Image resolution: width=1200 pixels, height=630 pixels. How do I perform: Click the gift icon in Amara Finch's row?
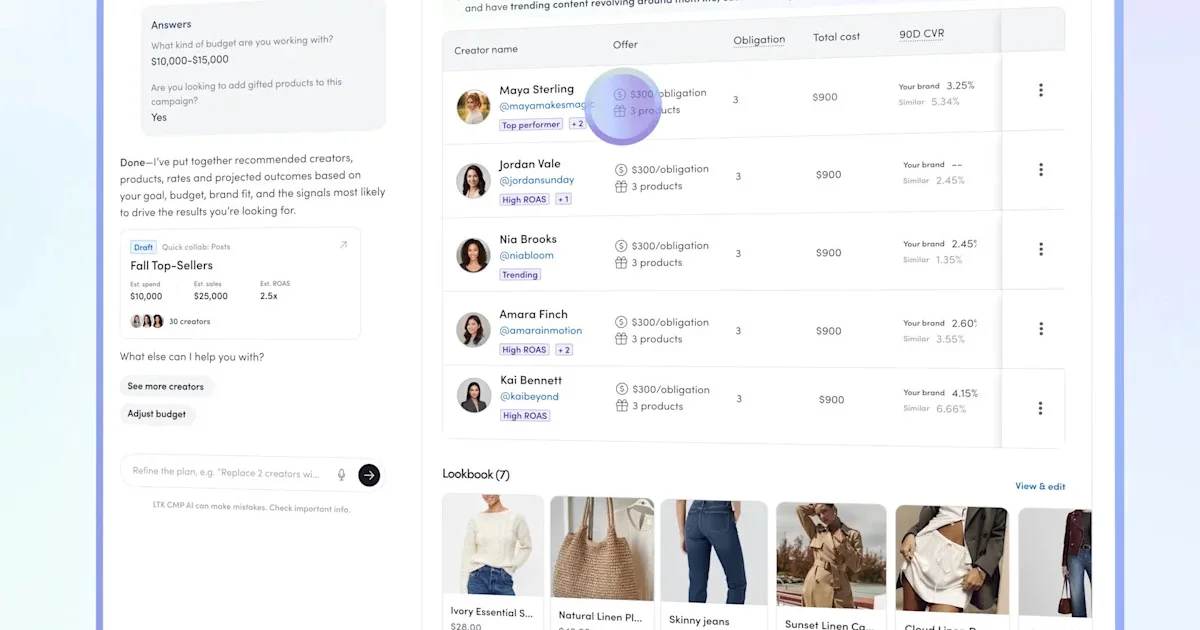620,339
